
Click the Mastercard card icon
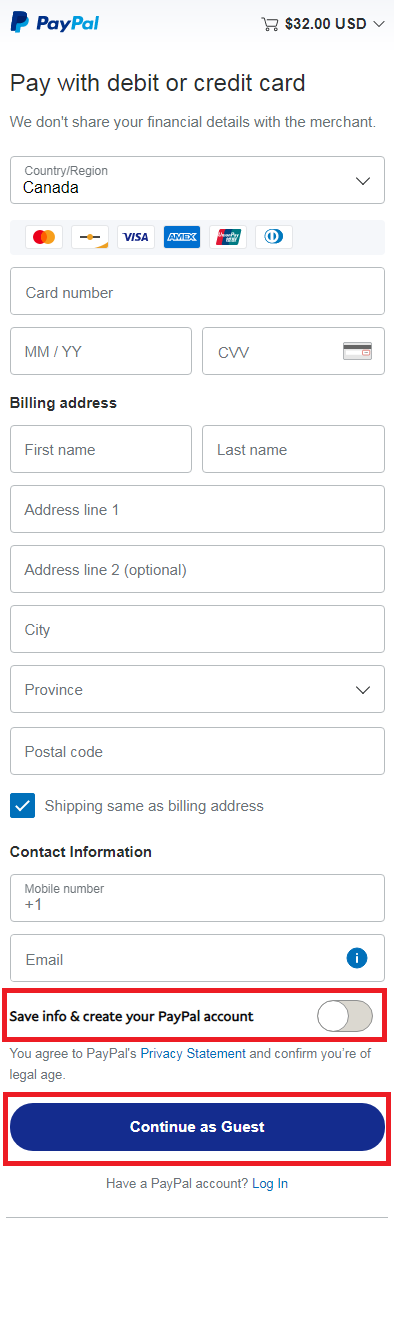(x=44, y=237)
